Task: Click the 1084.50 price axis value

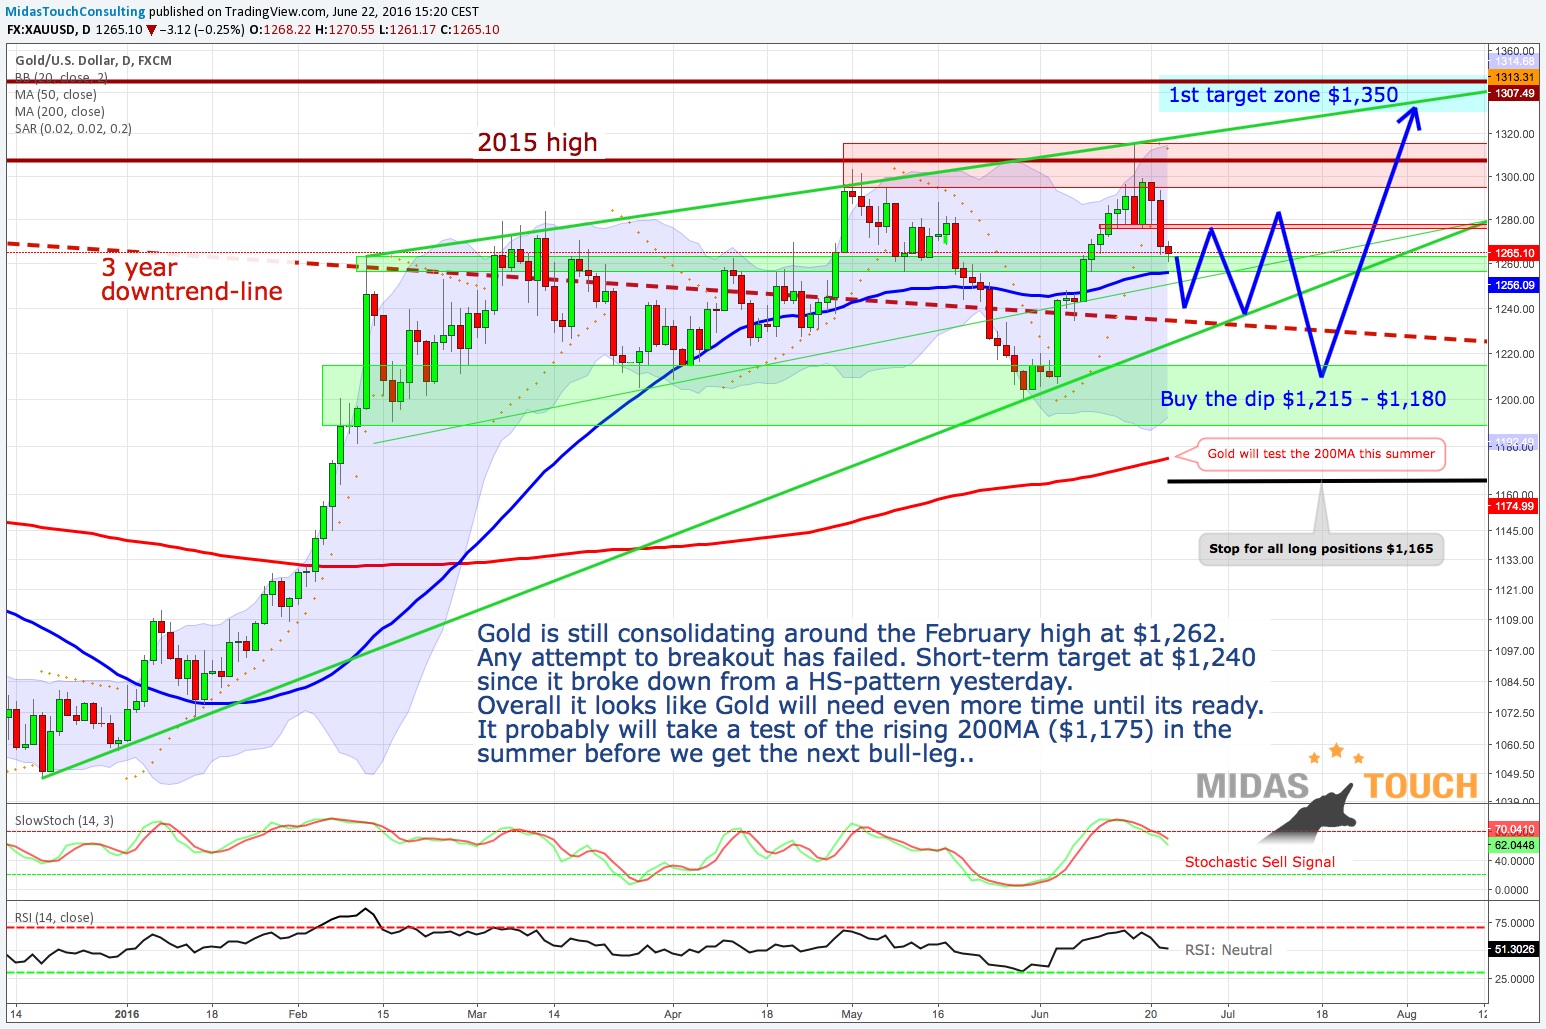Action: [1514, 682]
